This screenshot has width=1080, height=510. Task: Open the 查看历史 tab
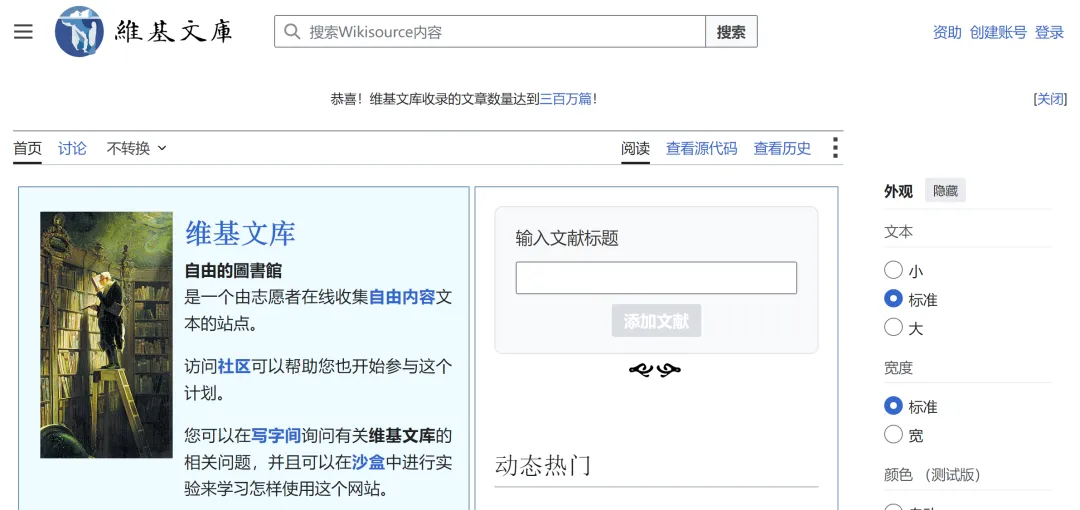pos(782,148)
